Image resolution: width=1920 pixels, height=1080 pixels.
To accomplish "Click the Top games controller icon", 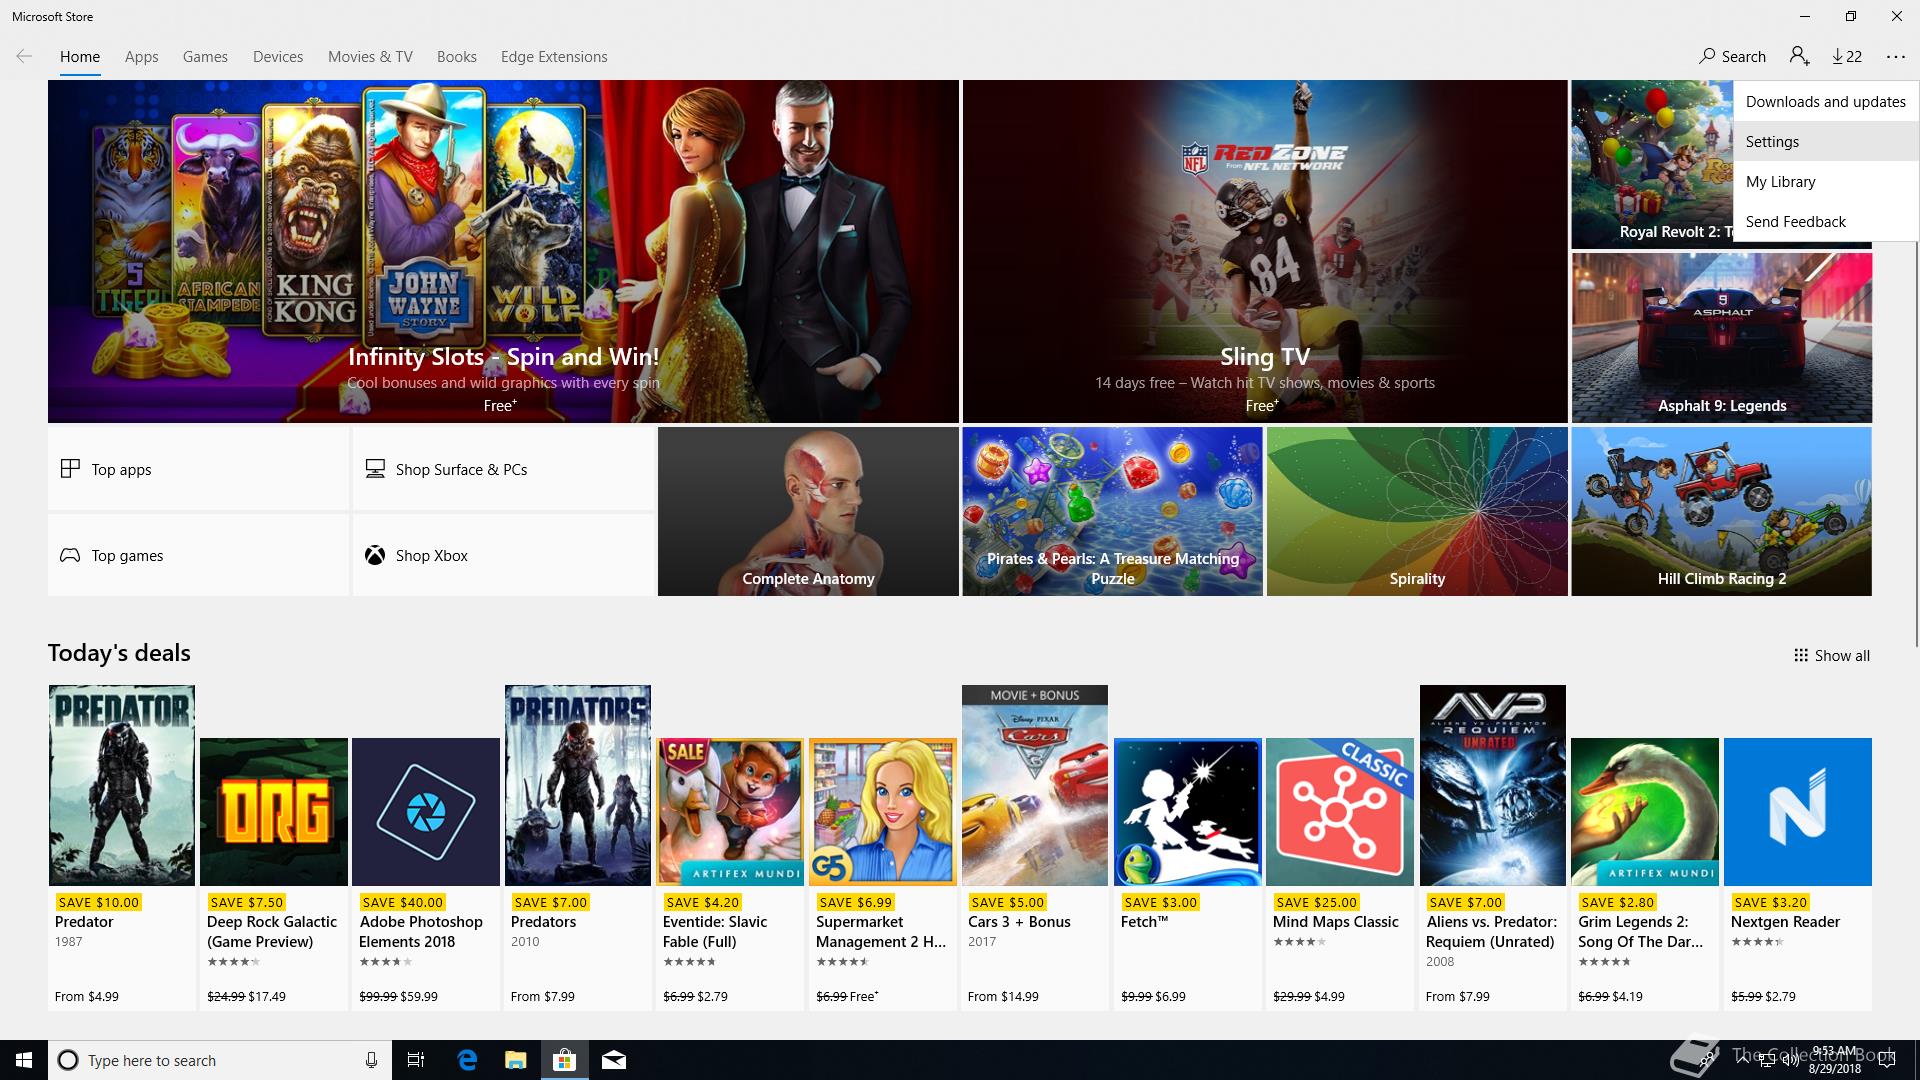I will coord(70,555).
